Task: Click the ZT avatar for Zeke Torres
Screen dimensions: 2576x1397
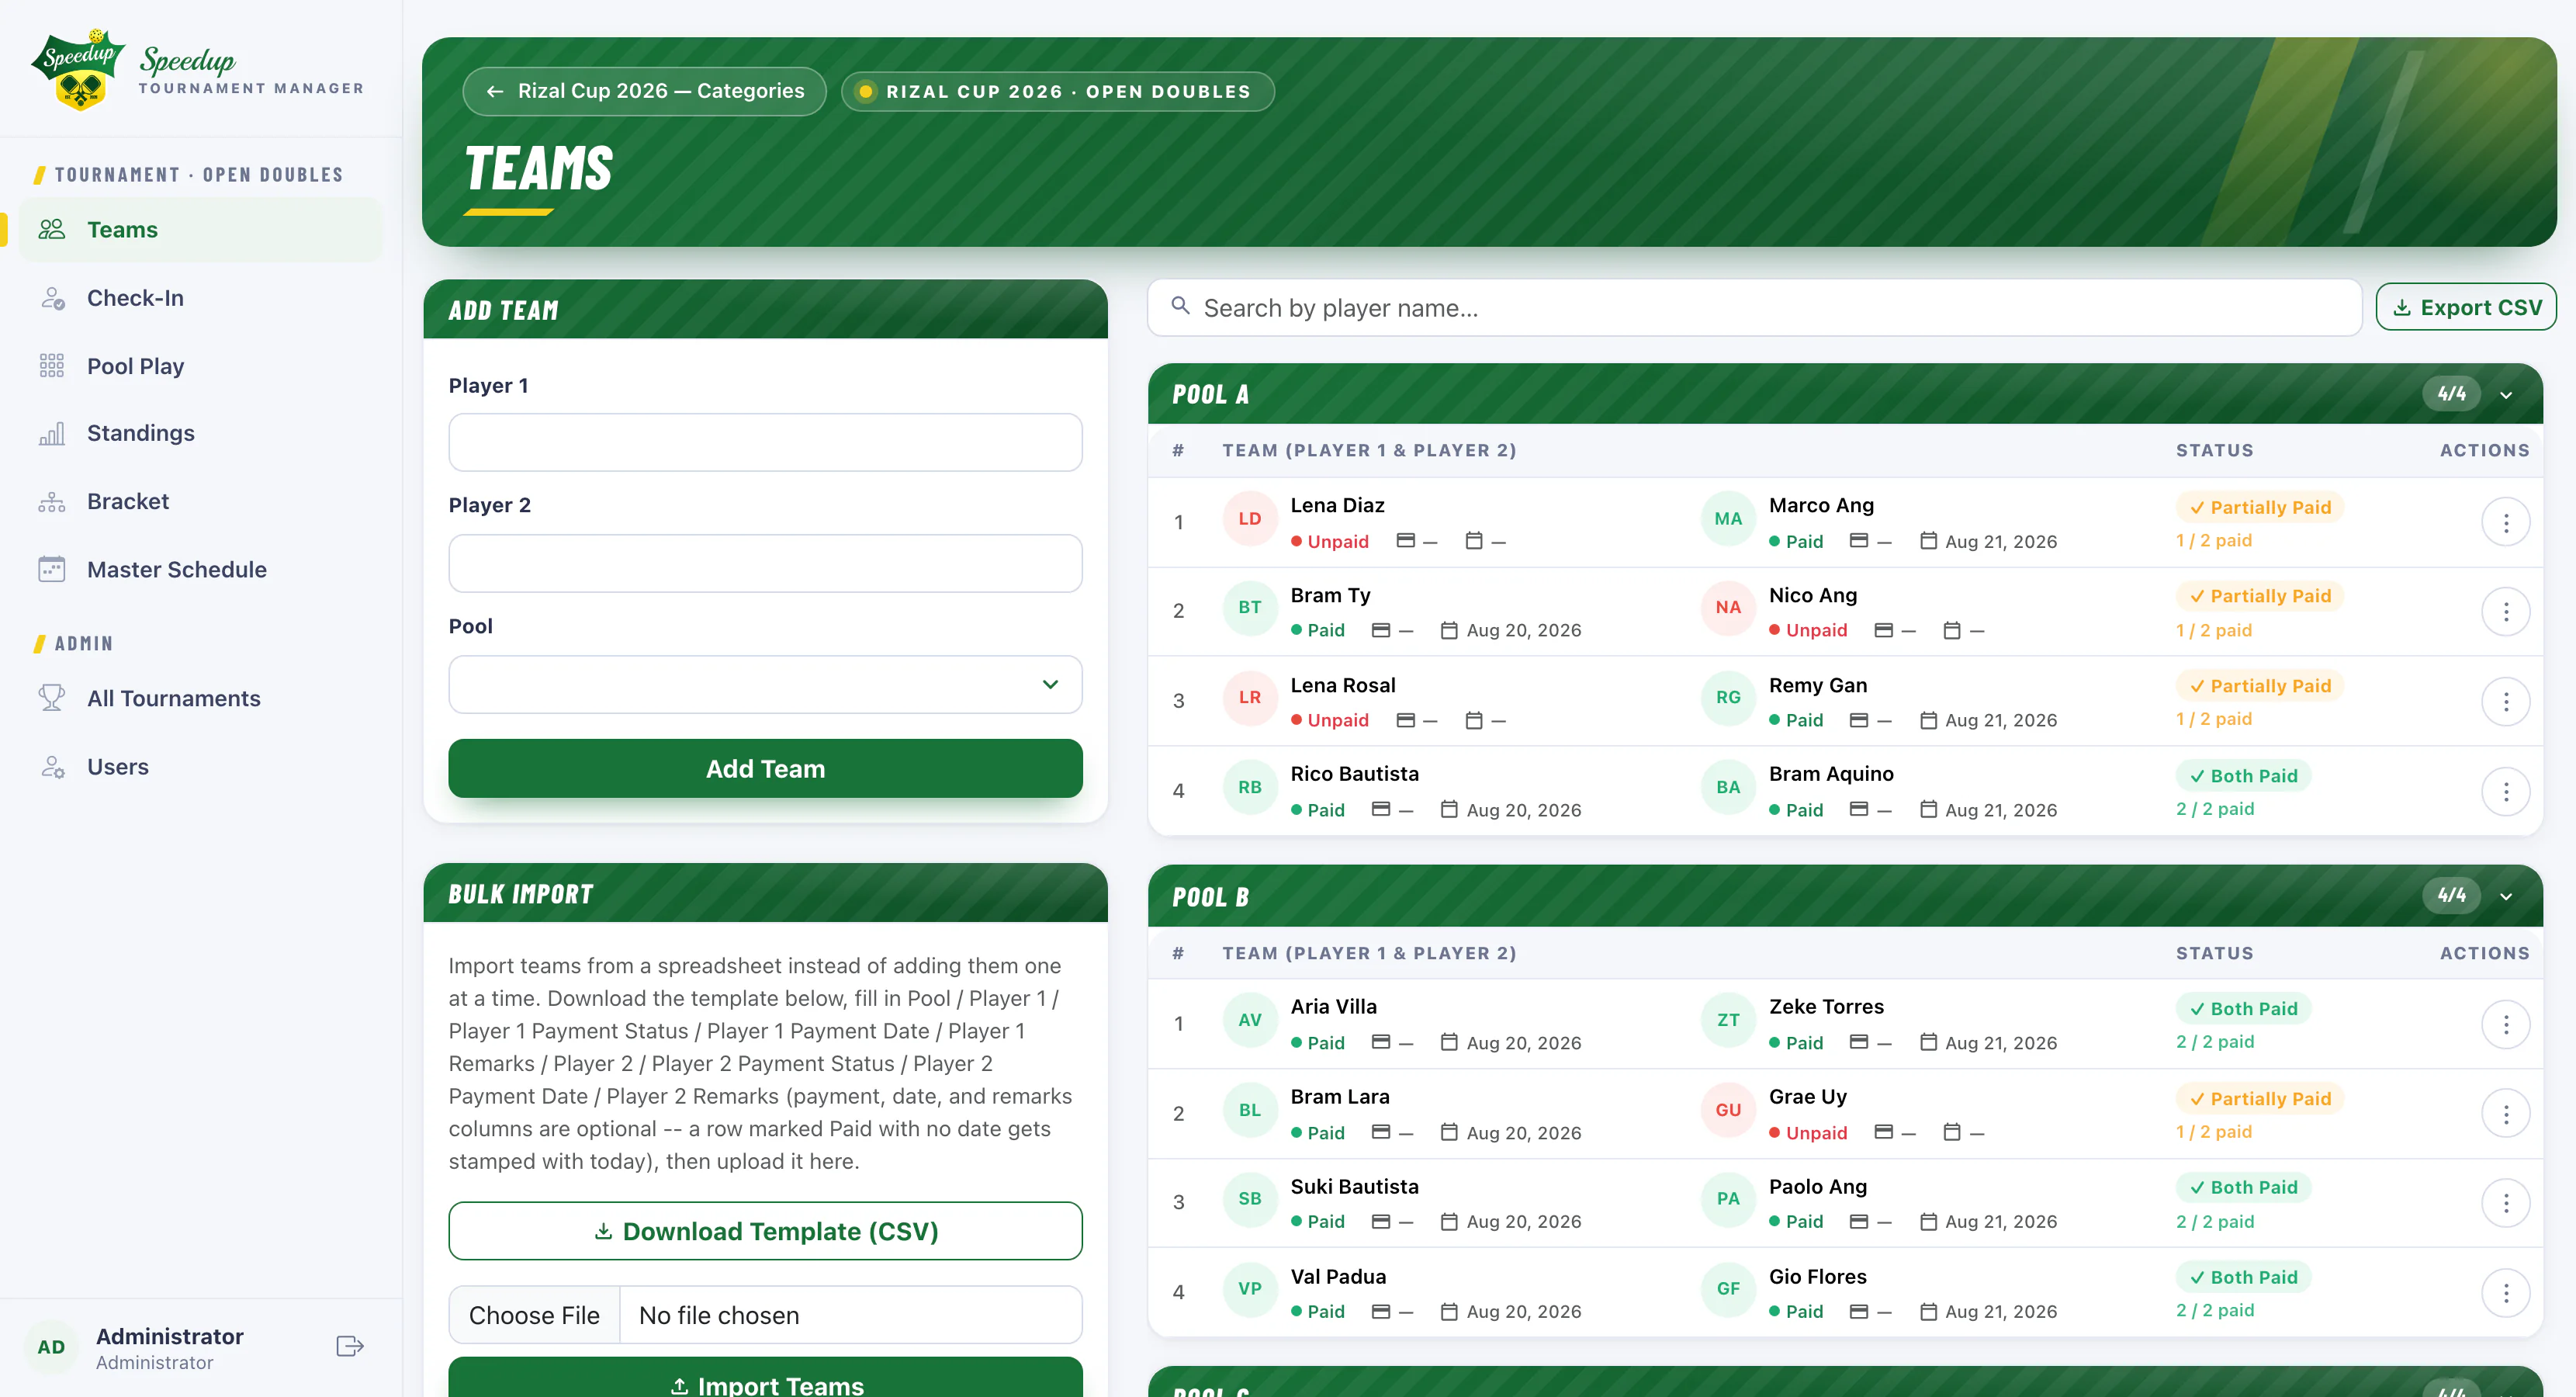Action: point(1728,1020)
